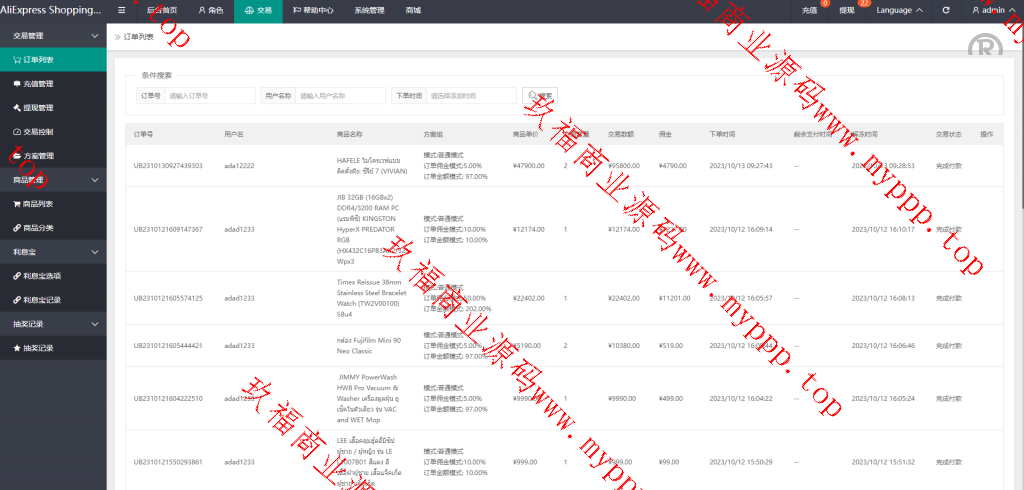
Task: Click the gavel icon beside 提现管理
Action: [17, 107]
